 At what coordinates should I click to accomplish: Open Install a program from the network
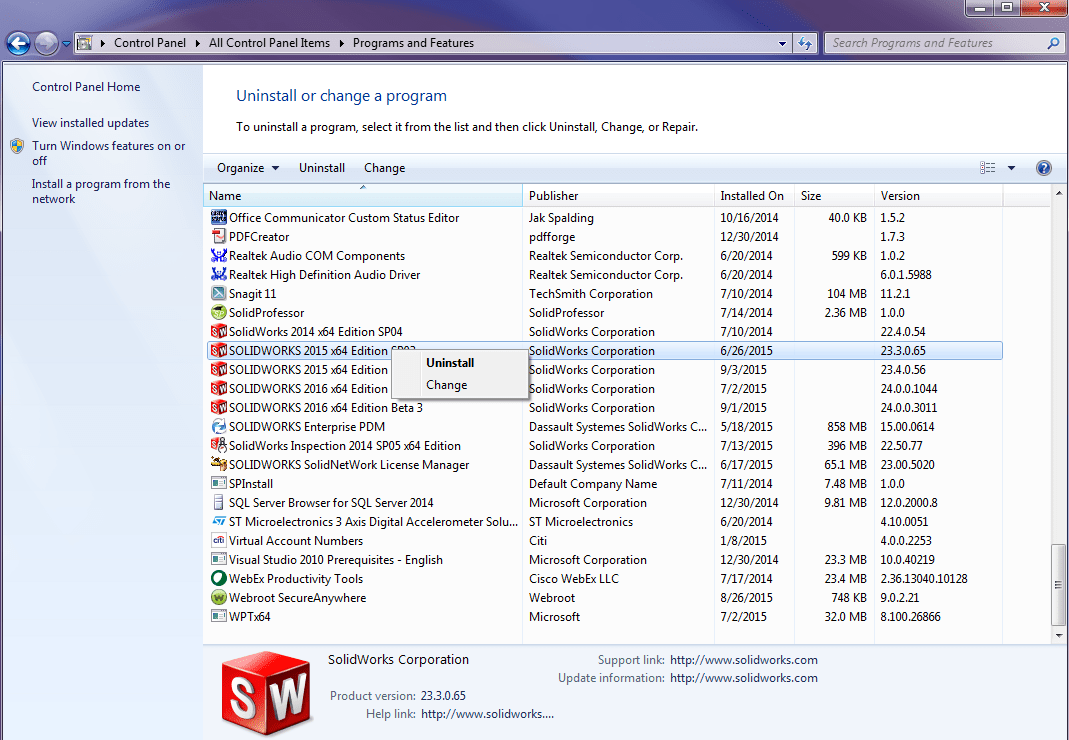click(x=101, y=191)
